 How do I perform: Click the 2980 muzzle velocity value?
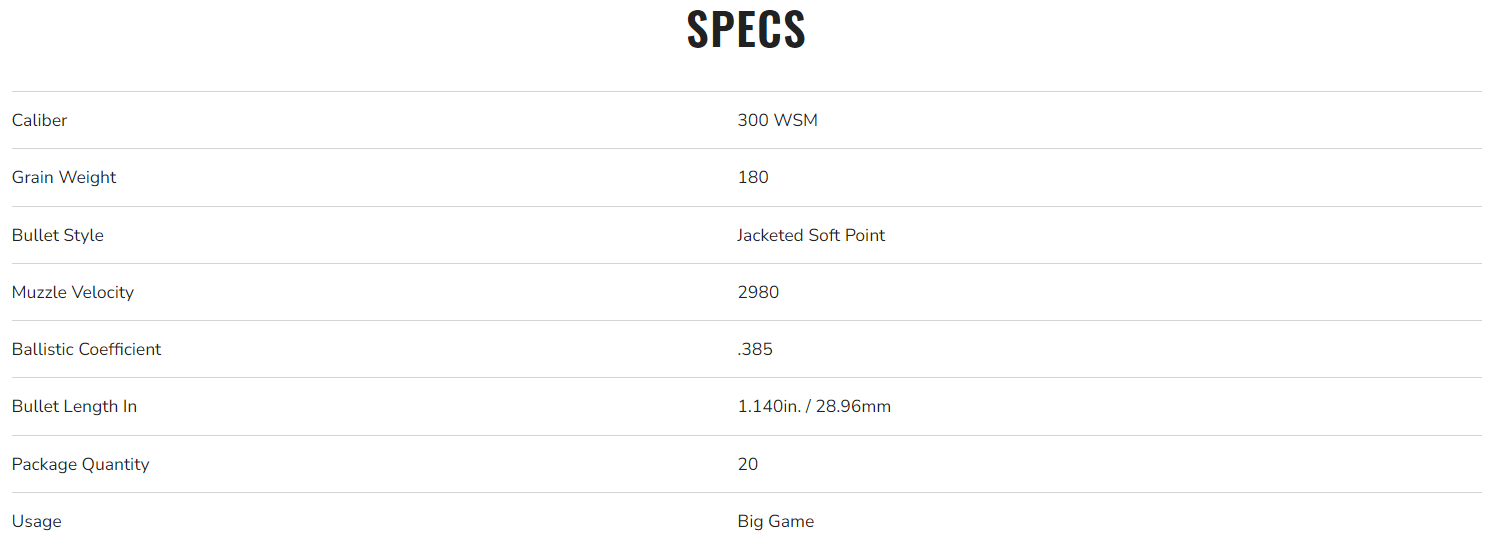click(758, 292)
